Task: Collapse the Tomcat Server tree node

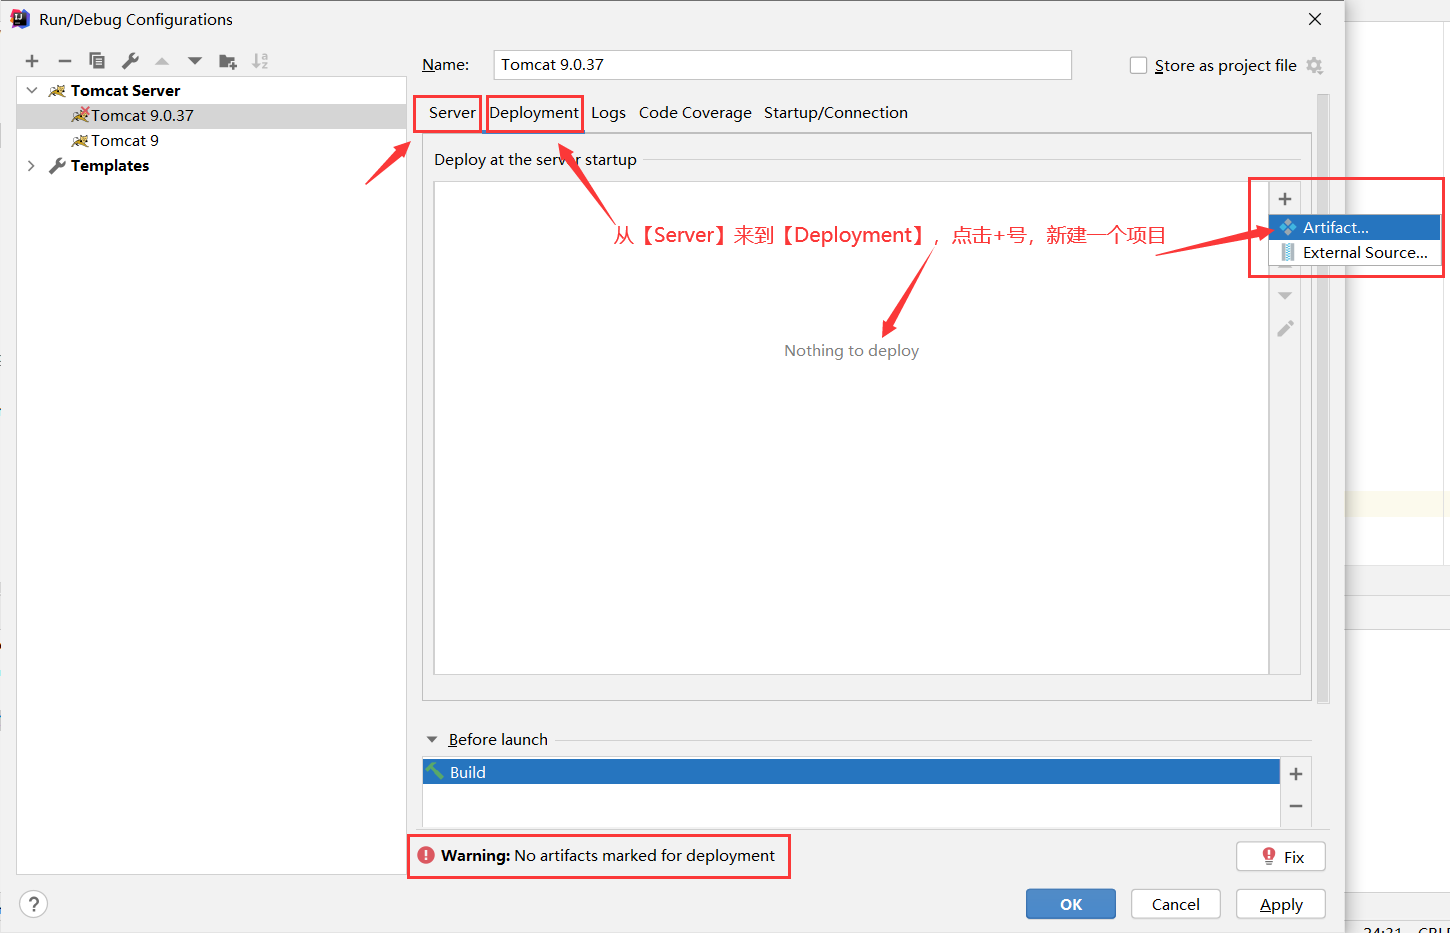Action: pyautogui.click(x=32, y=90)
